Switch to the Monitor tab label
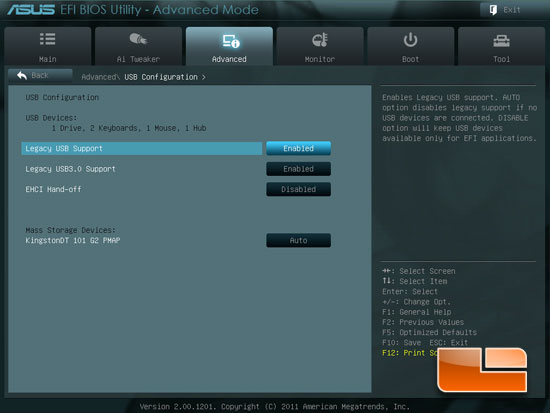The width and height of the screenshot is (550, 413). click(x=320, y=59)
